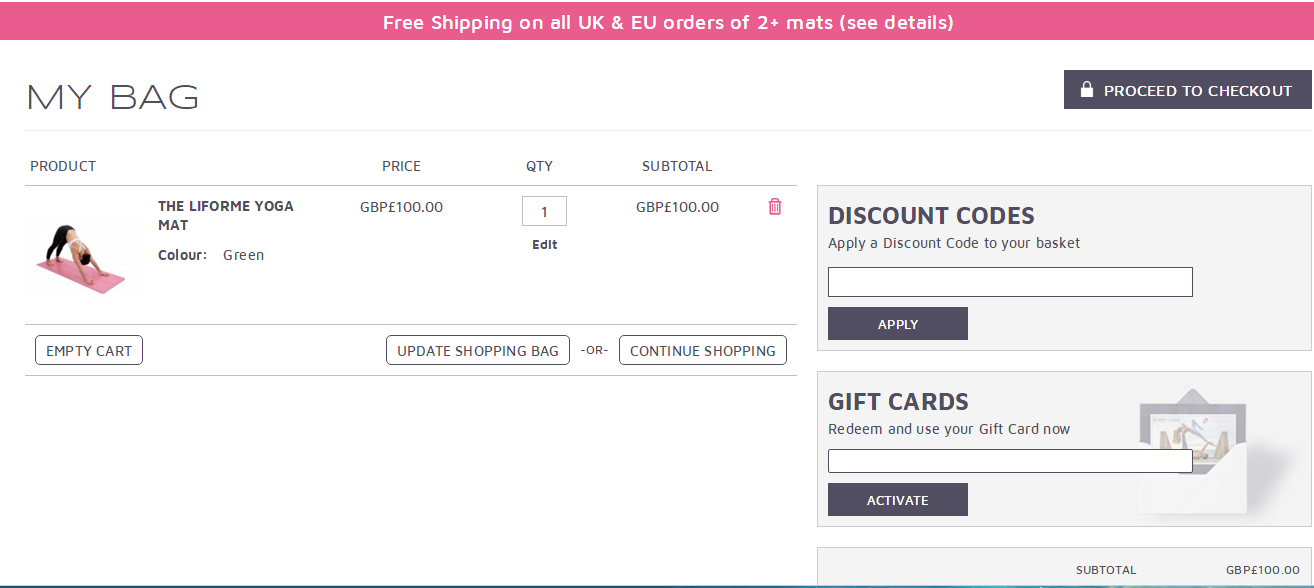Viewport: 1314px width, 588px height.
Task: Empty the cart
Action: [89, 350]
